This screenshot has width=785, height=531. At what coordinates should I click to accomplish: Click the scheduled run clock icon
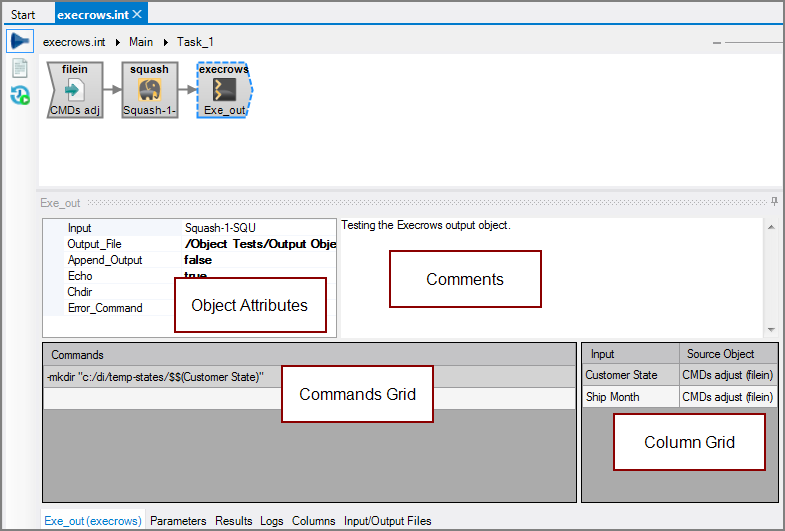[19, 96]
